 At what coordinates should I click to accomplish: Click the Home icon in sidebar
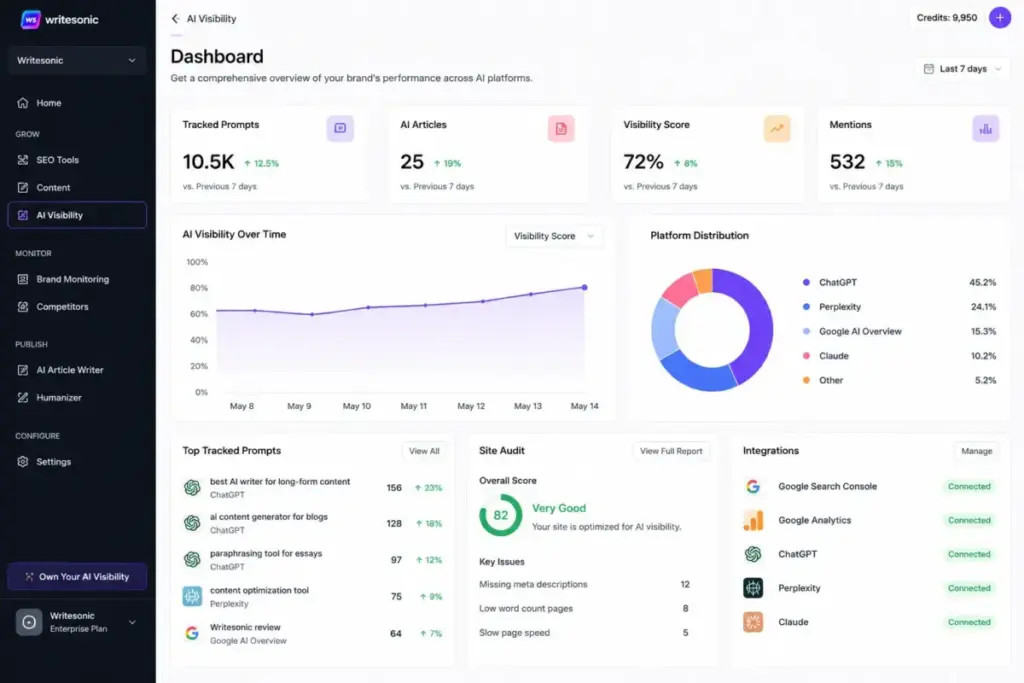23,103
